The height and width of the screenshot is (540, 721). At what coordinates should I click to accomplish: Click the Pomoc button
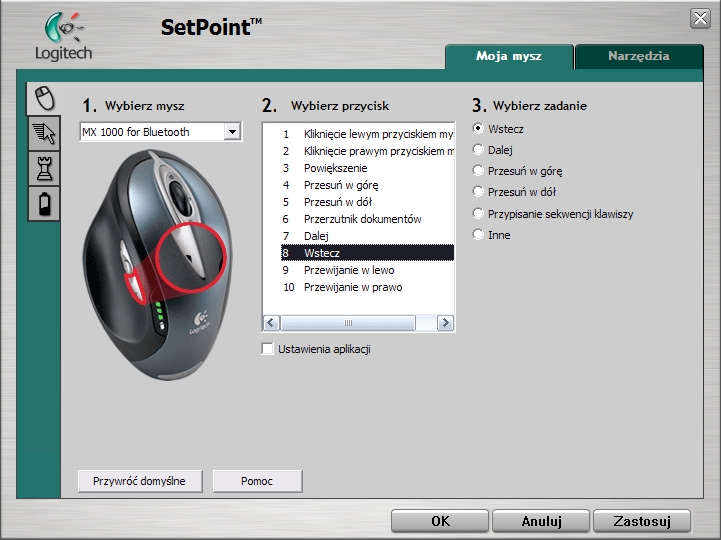257,481
